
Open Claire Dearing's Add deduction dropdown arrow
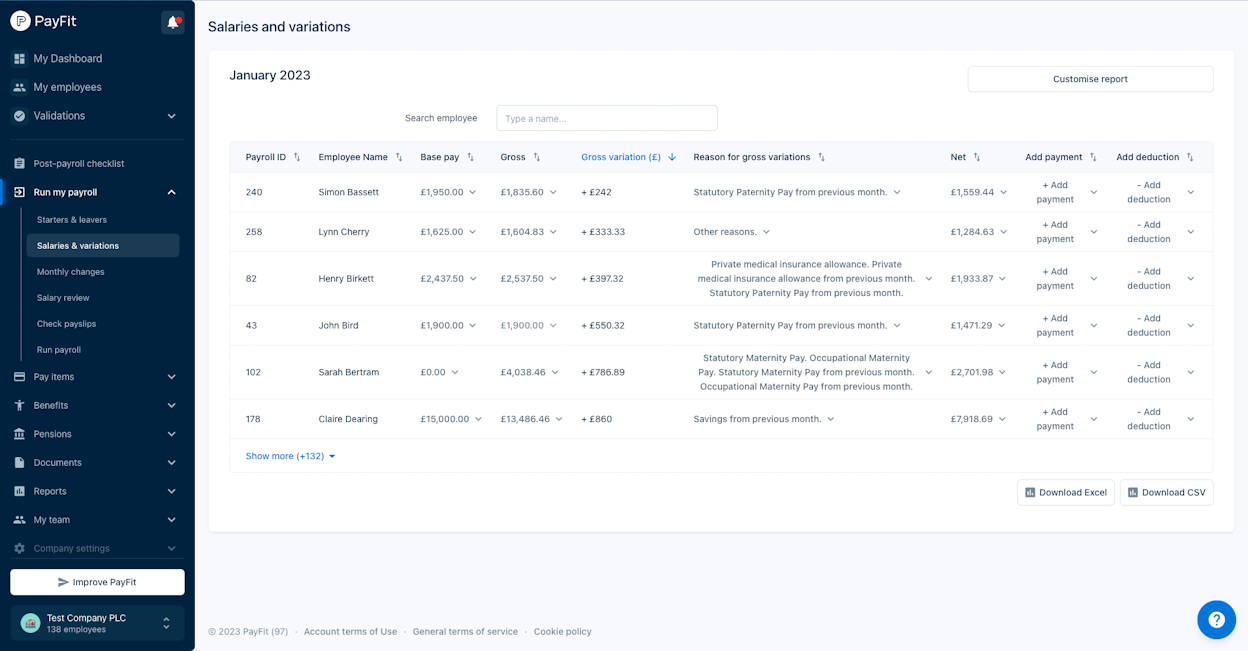(1190, 419)
